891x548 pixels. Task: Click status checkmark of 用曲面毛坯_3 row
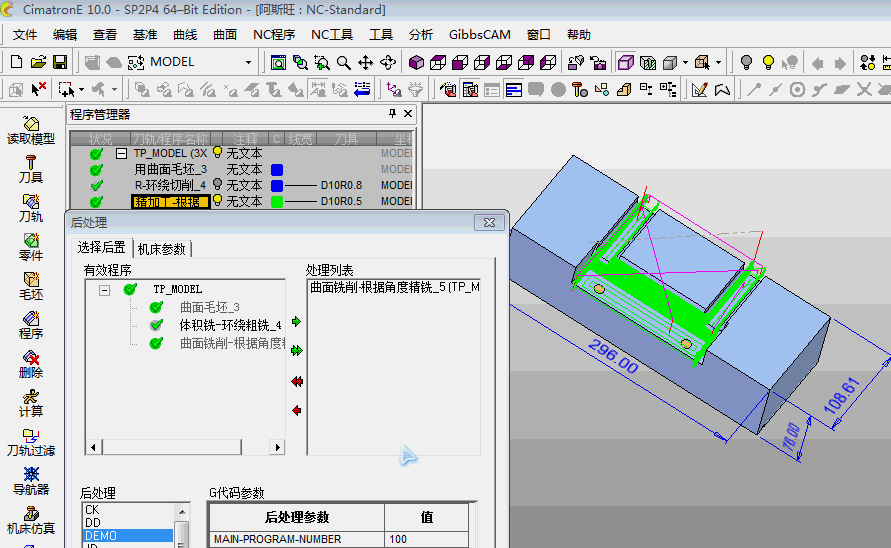click(97, 169)
